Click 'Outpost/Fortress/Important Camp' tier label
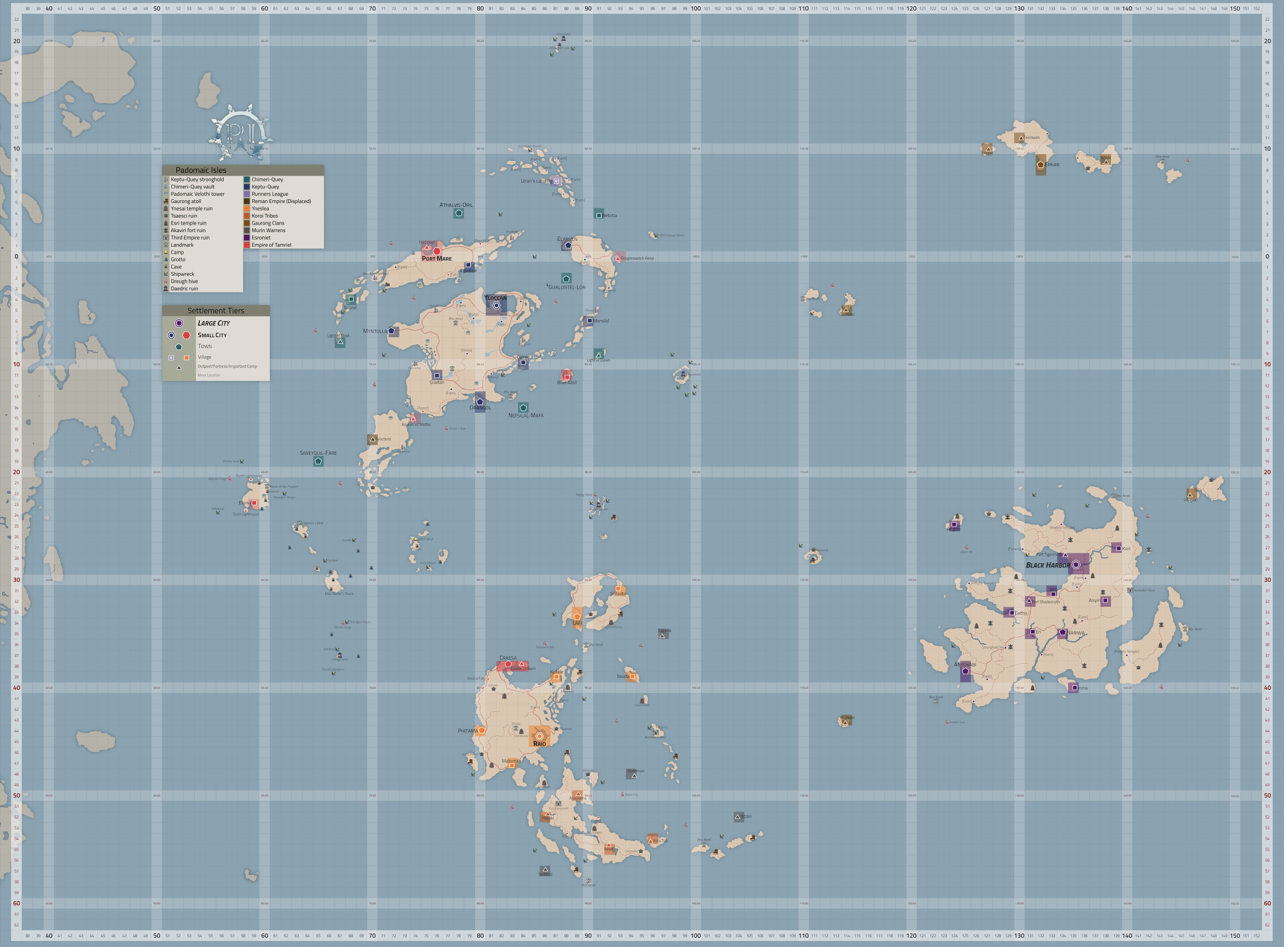Screen dimensions: 1284x947 coord(227,367)
